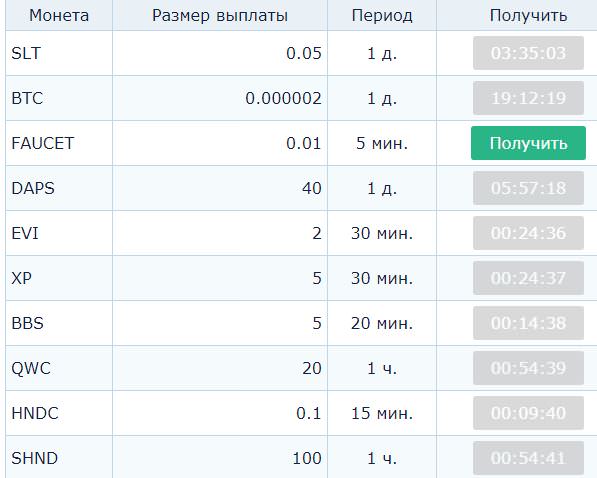
Task: Click the BBS timer button 00:14:38
Action: (x=528, y=323)
